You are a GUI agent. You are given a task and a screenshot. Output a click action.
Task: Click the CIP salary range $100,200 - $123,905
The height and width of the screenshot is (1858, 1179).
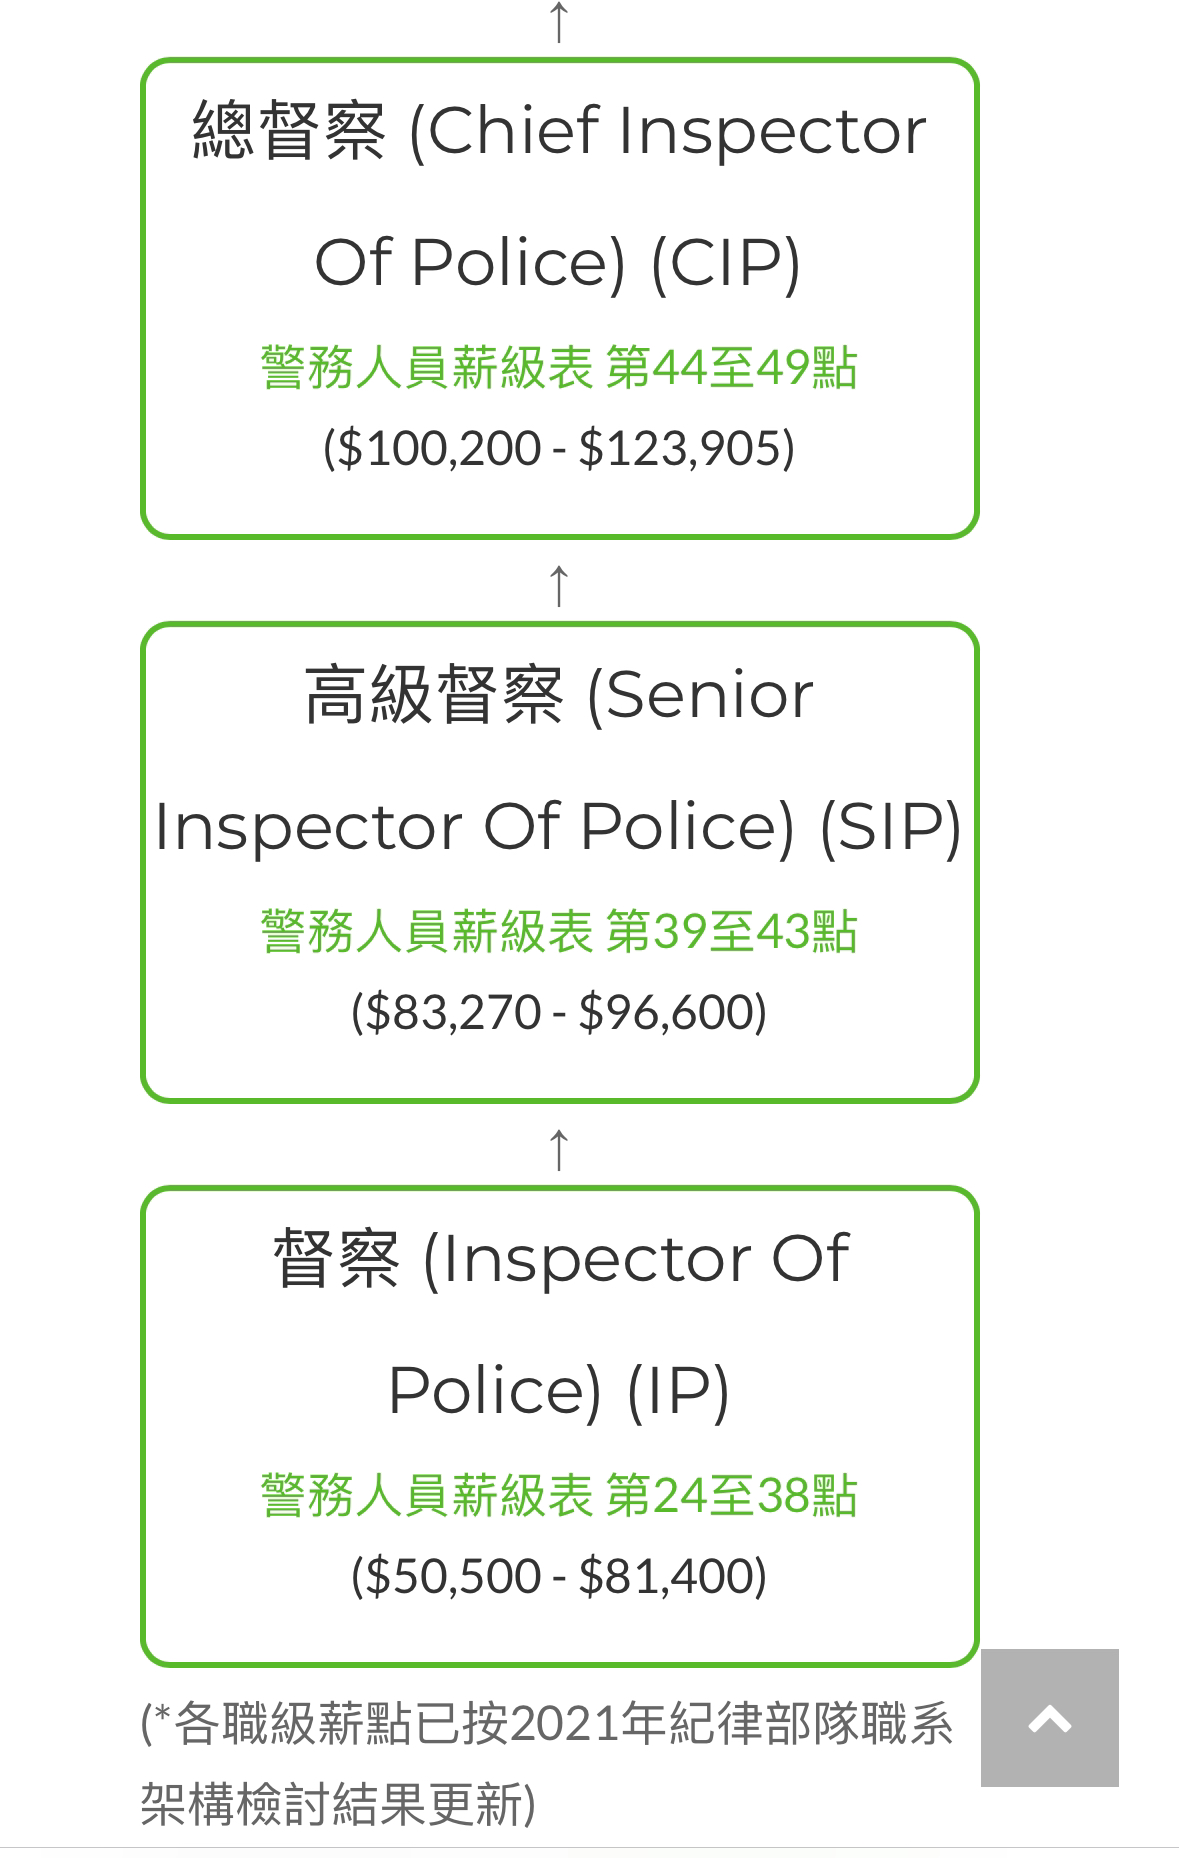559,448
